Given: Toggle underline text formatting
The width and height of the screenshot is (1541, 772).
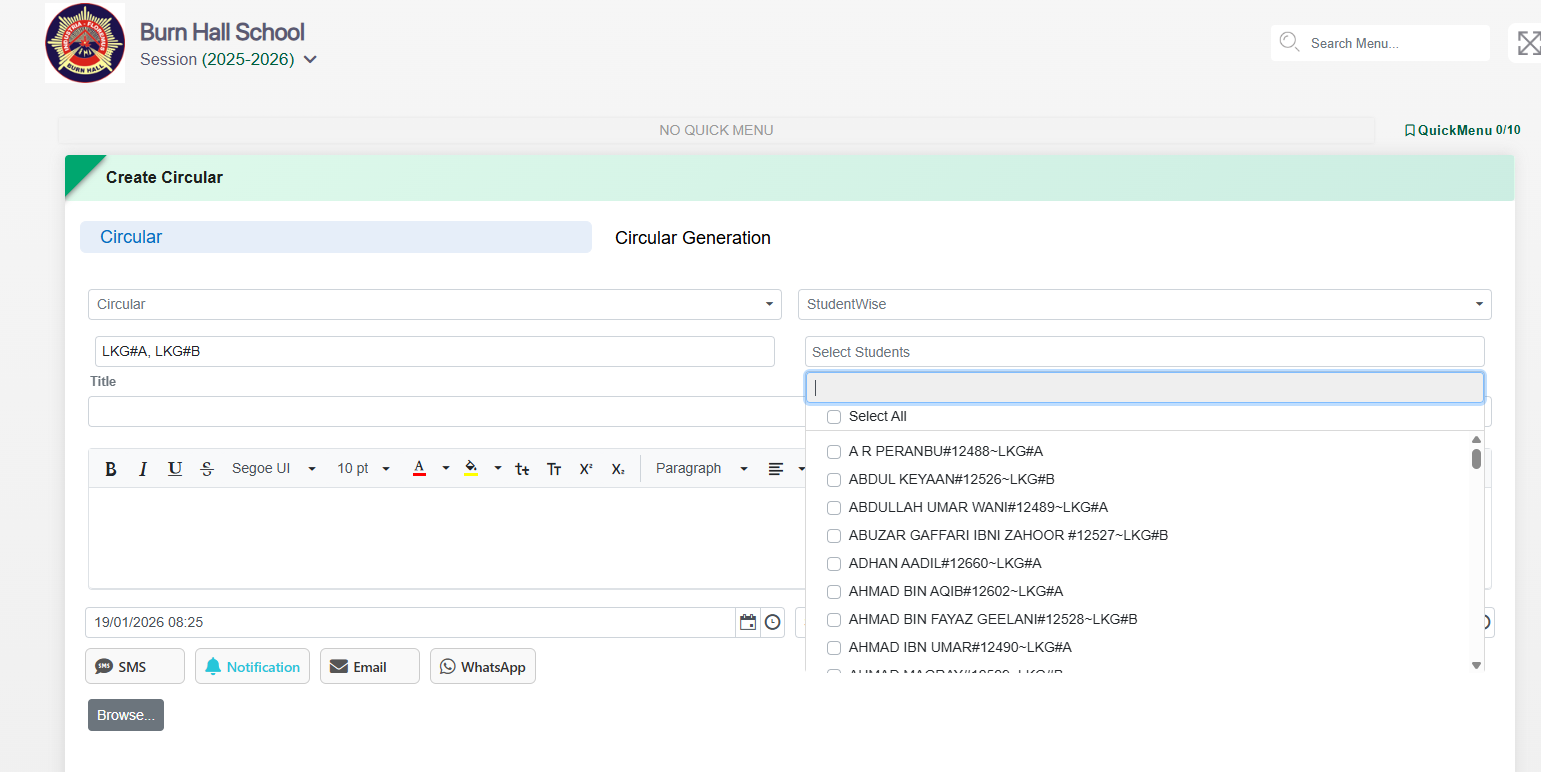Looking at the screenshot, I should (x=175, y=469).
